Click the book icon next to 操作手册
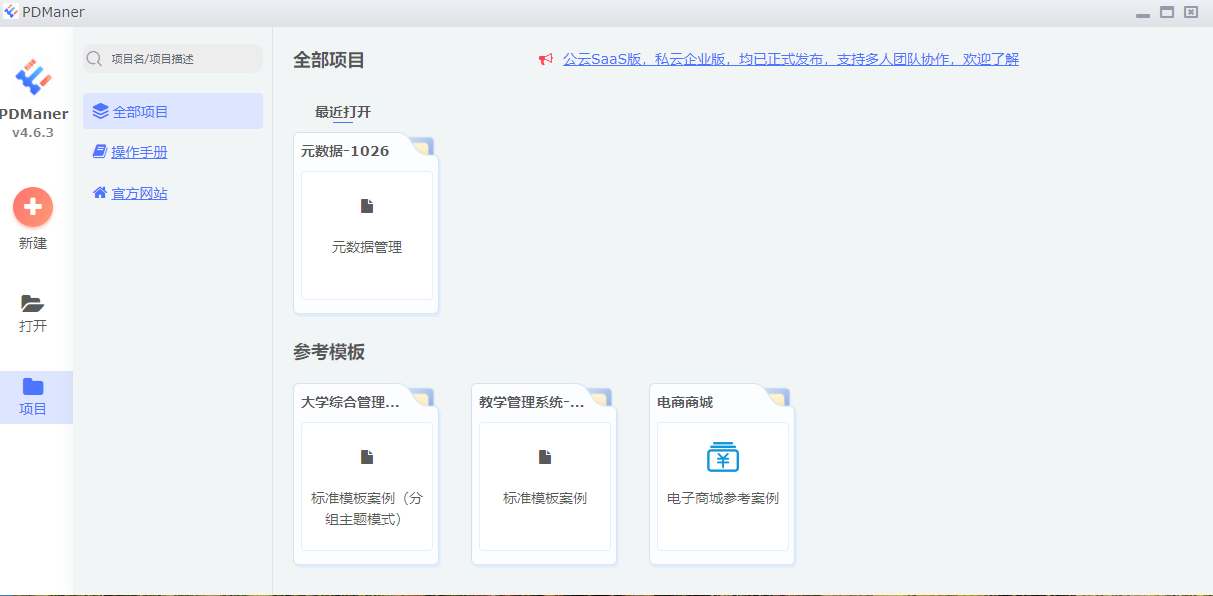This screenshot has width=1213, height=596. click(x=99, y=151)
